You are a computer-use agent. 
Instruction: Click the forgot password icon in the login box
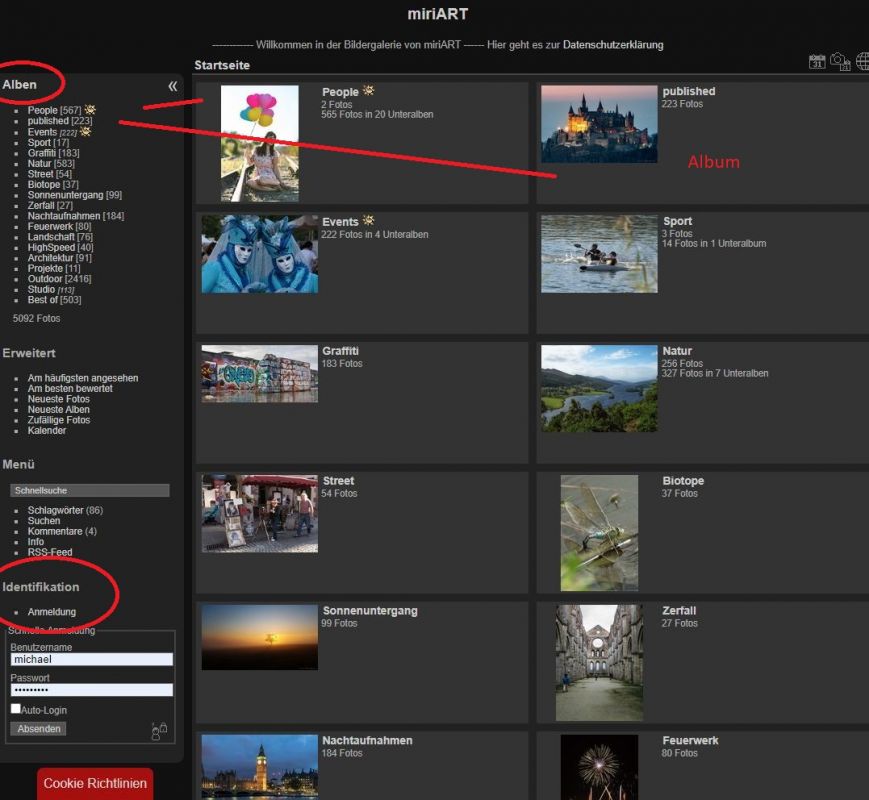(159, 731)
